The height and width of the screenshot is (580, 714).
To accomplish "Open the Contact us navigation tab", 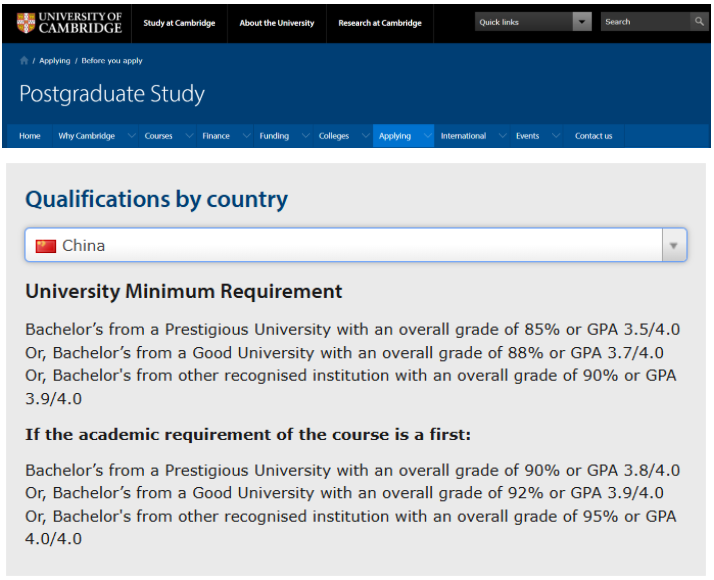I will [593, 136].
